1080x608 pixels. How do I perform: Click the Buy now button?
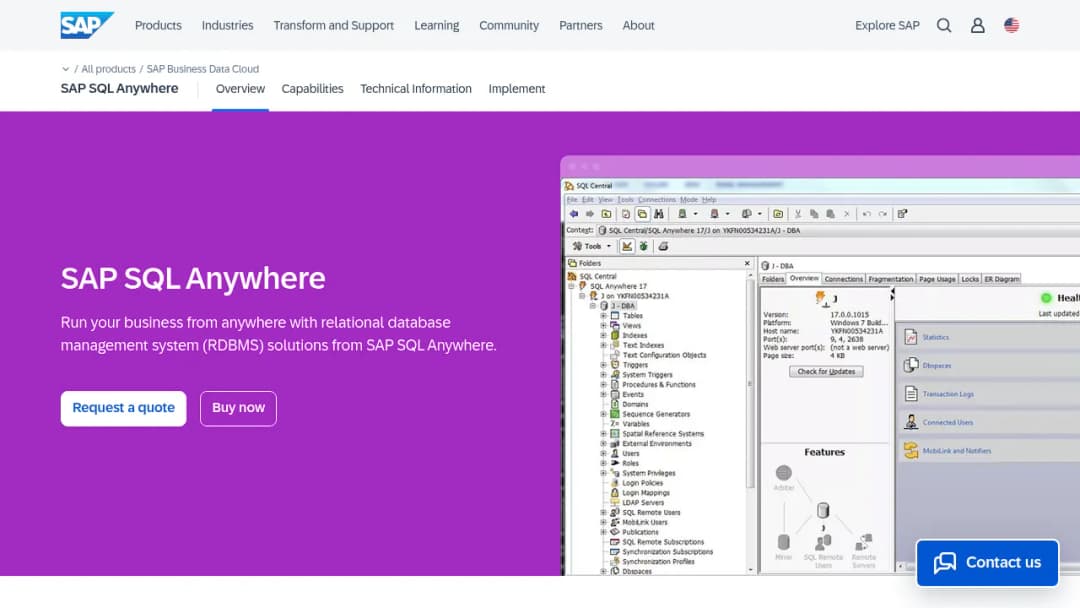[x=238, y=408]
